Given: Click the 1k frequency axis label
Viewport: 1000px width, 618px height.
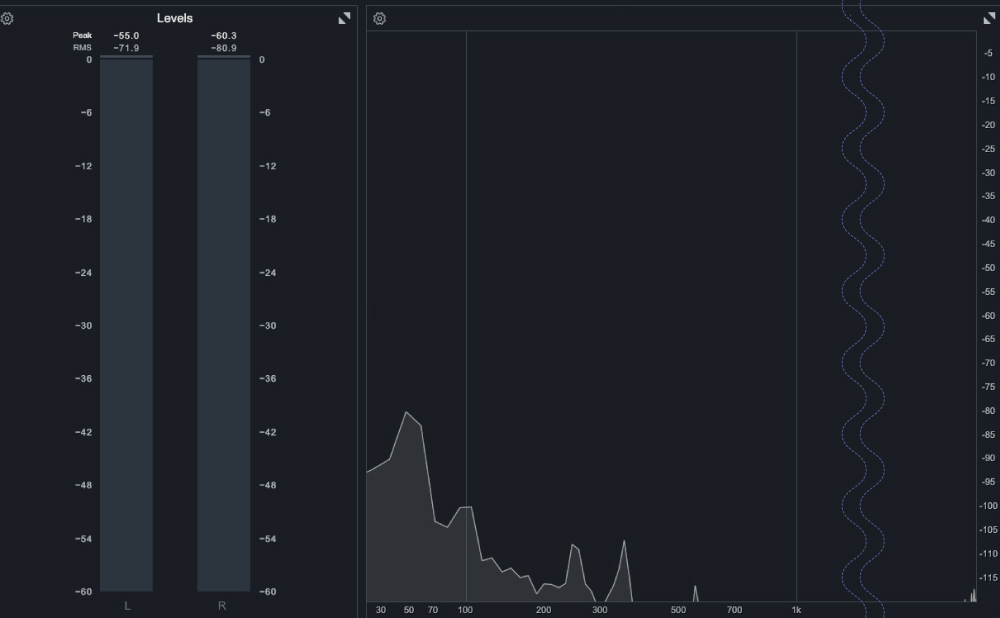Looking at the screenshot, I should (796, 610).
